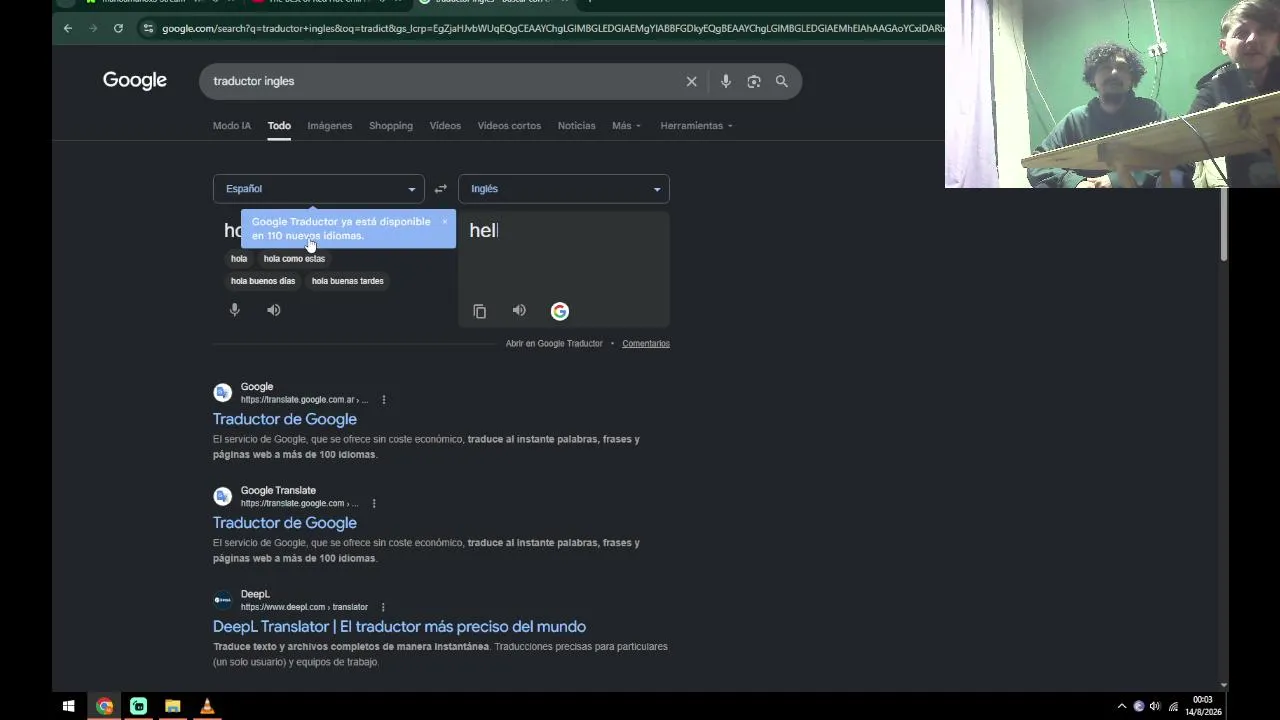Image resolution: width=1280 pixels, height=720 pixels.
Task: Switch to Shopping results
Action: tap(391, 126)
